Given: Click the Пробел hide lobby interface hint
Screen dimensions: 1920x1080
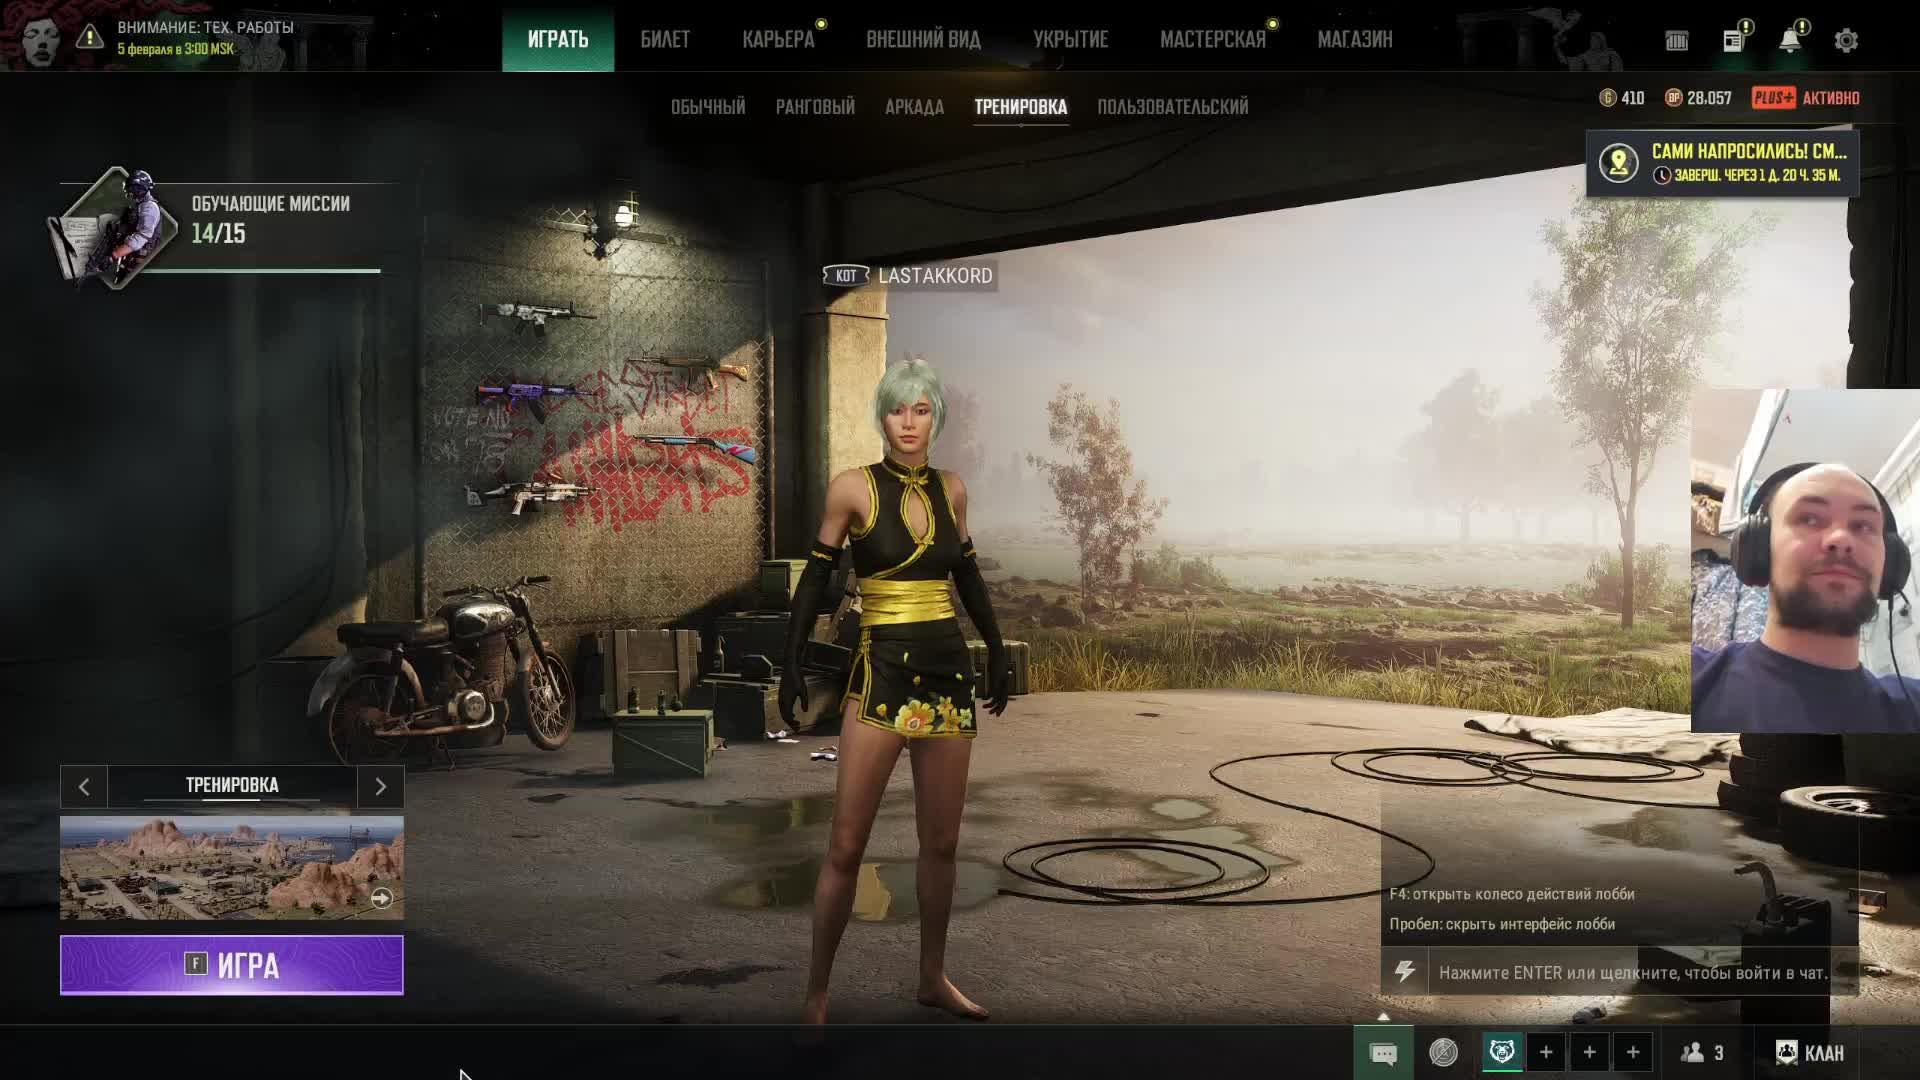Looking at the screenshot, I should [x=1502, y=924].
